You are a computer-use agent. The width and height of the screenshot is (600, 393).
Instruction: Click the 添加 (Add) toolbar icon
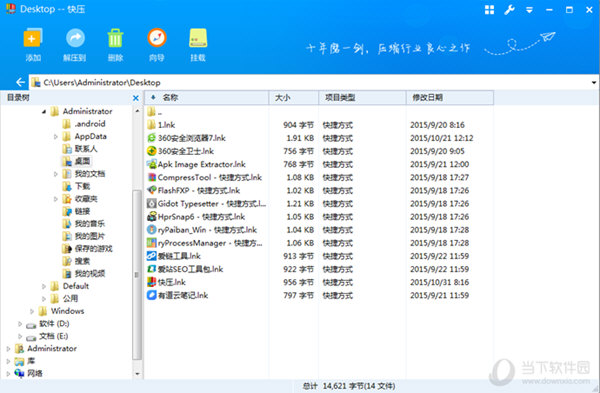click(33, 38)
